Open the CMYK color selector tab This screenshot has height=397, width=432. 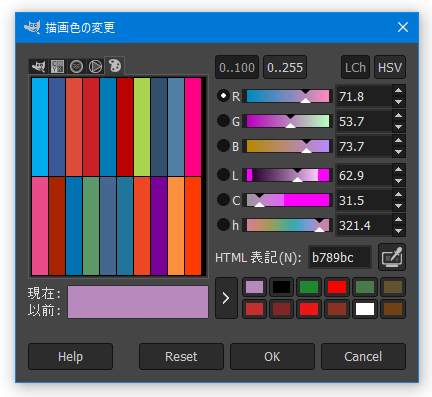point(57,66)
